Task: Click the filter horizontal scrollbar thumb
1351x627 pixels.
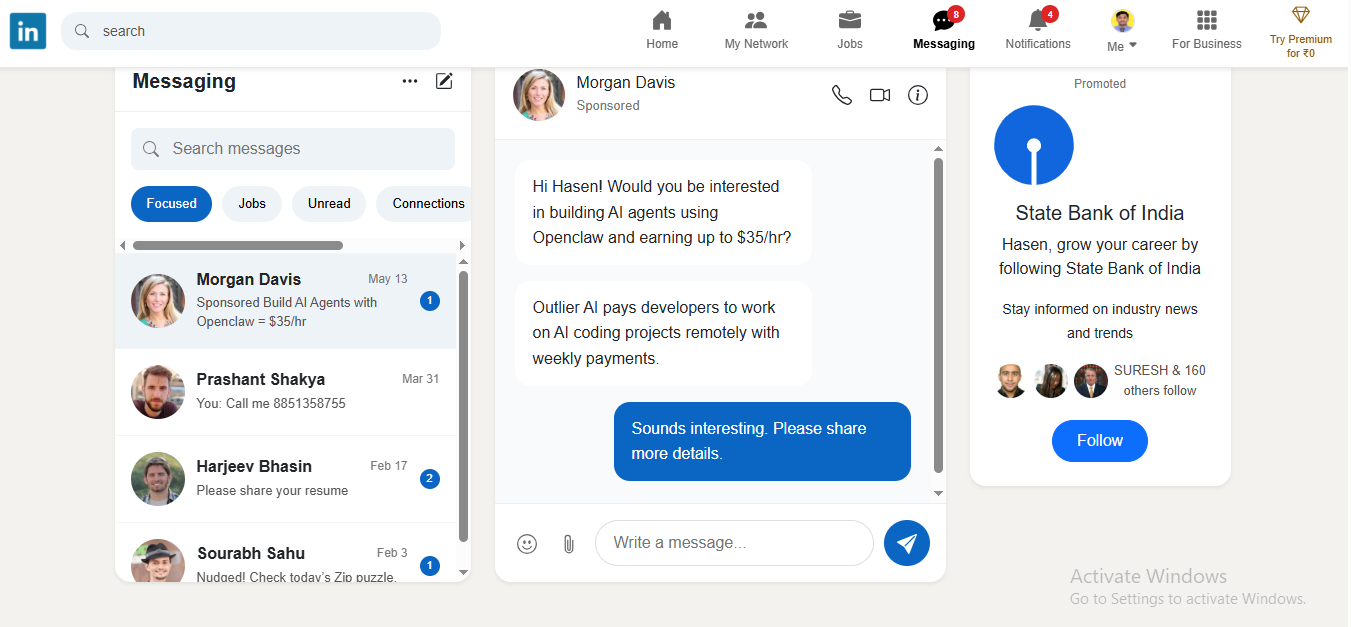Action: (x=238, y=245)
